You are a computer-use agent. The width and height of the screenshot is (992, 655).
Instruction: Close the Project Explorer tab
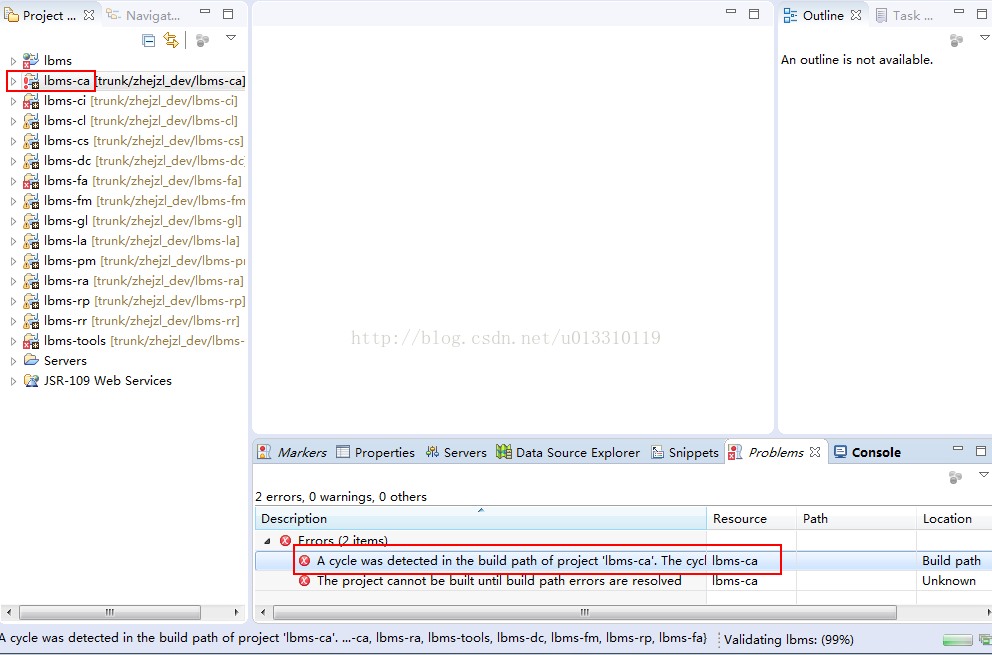click(x=89, y=15)
